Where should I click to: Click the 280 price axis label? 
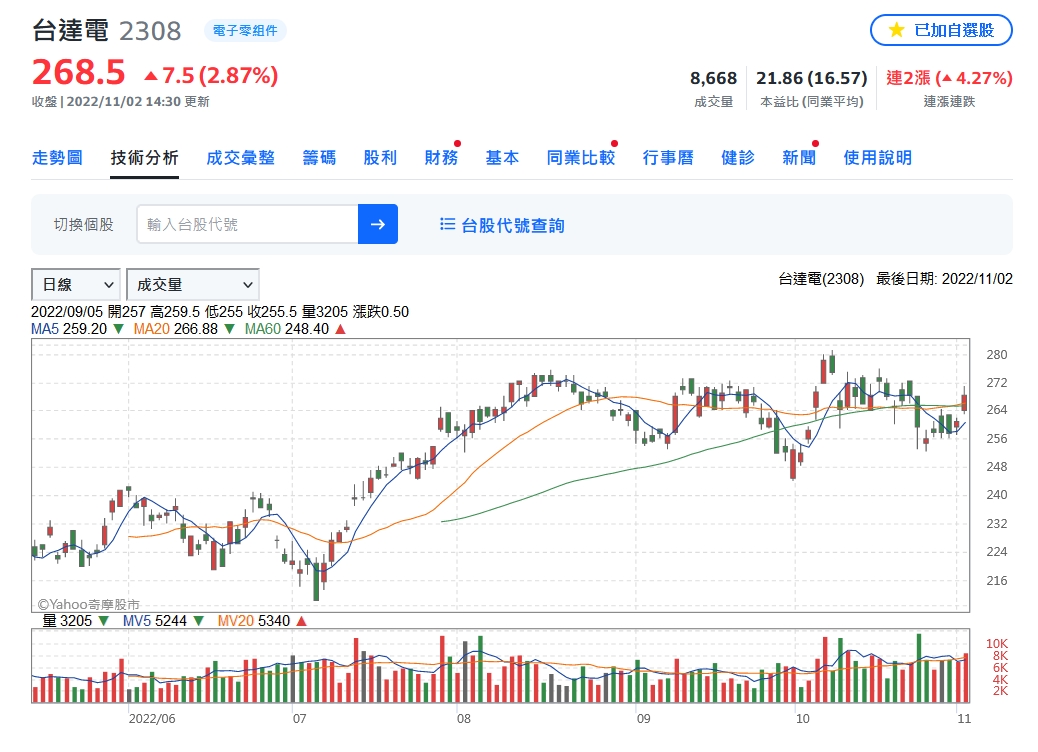[x=996, y=354]
